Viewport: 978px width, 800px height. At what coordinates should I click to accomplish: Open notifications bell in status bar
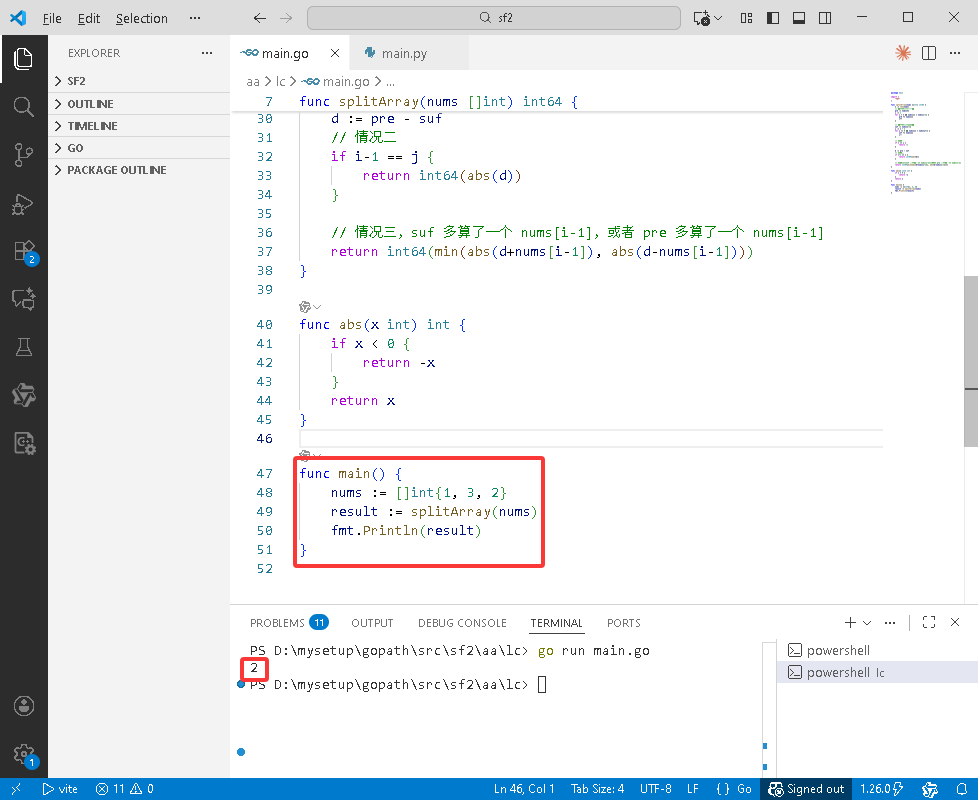pos(962,789)
